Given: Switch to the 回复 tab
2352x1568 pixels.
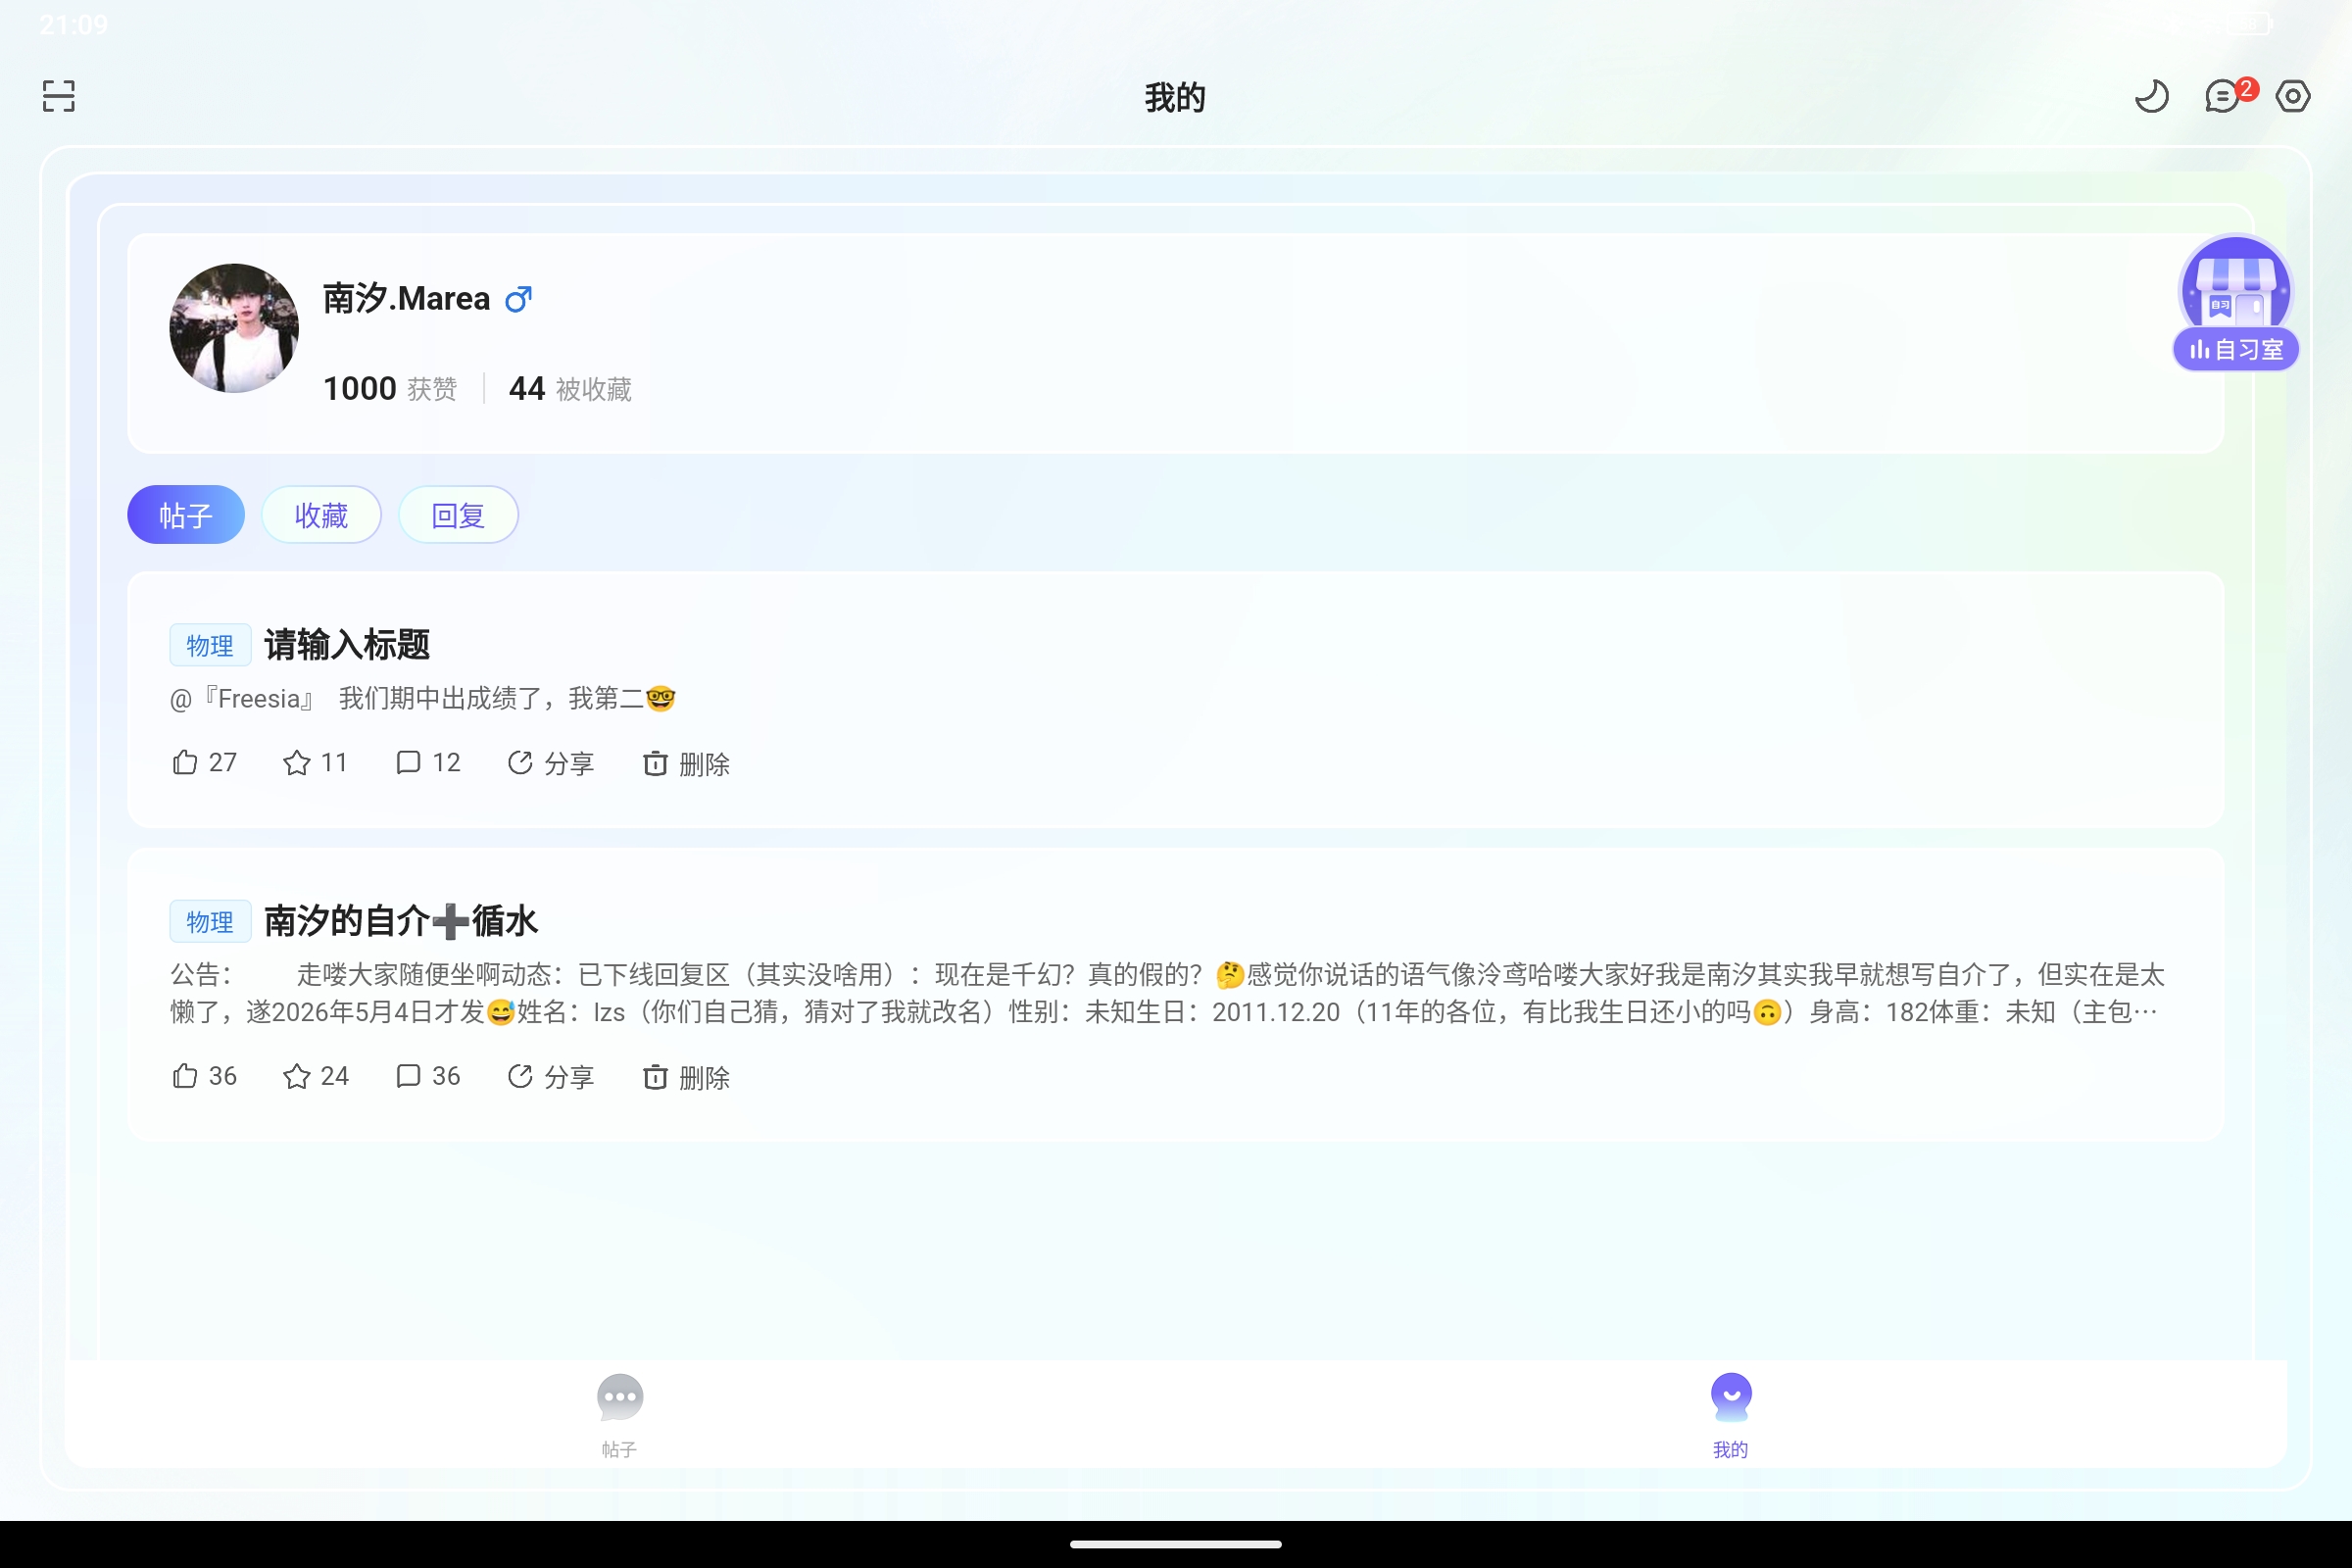Looking at the screenshot, I should (x=458, y=515).
